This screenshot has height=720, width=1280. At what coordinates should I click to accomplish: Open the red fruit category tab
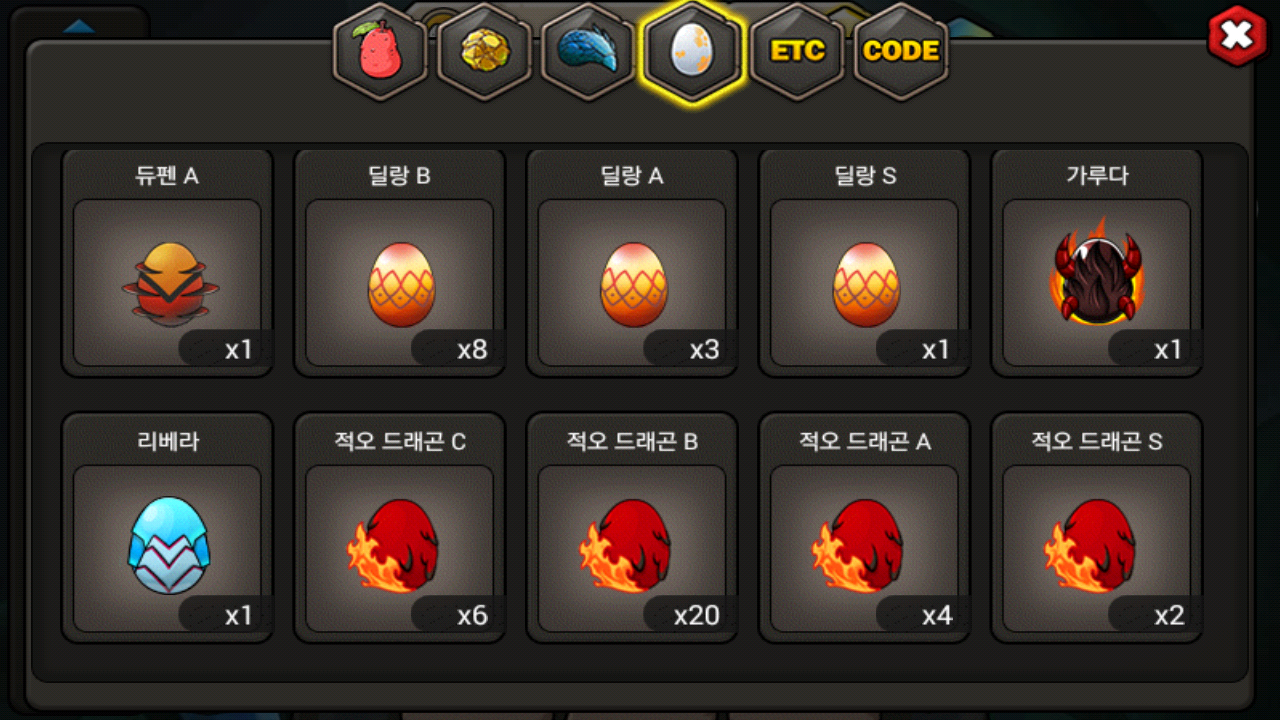click(x=381, y=51)
